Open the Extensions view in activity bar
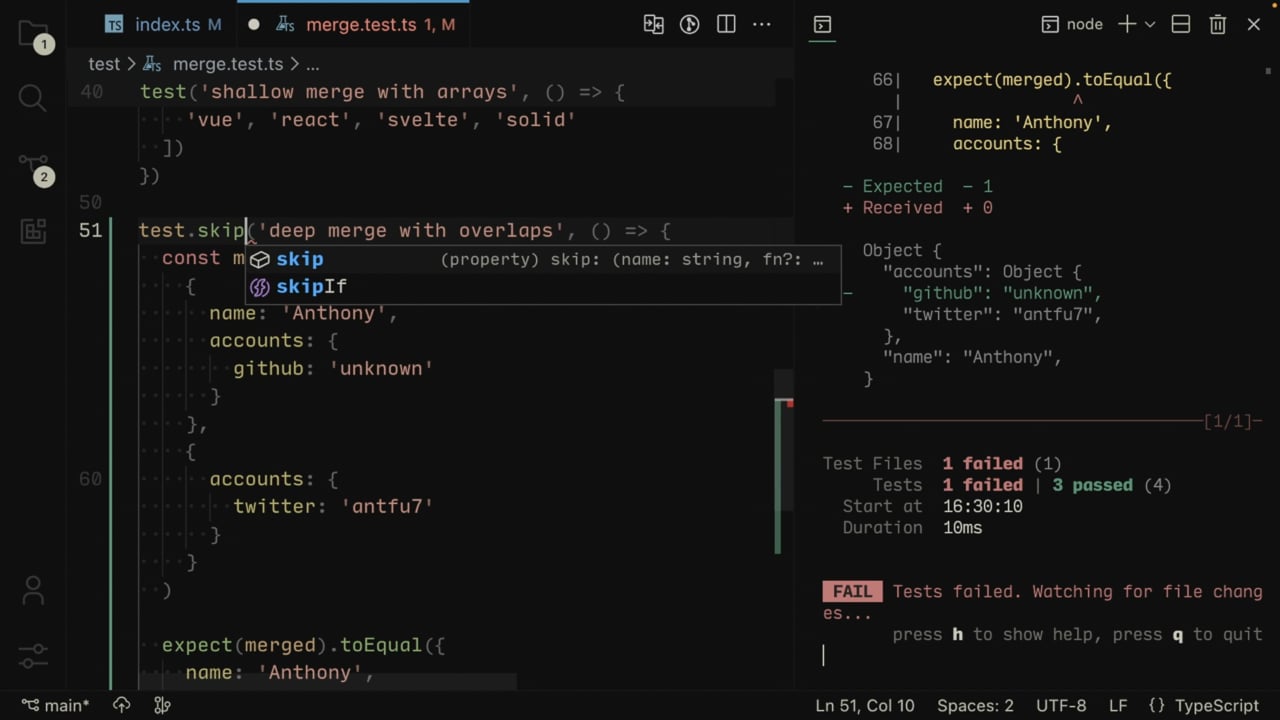This screenshot has height=720, width=1280. [x=33, y=231]
